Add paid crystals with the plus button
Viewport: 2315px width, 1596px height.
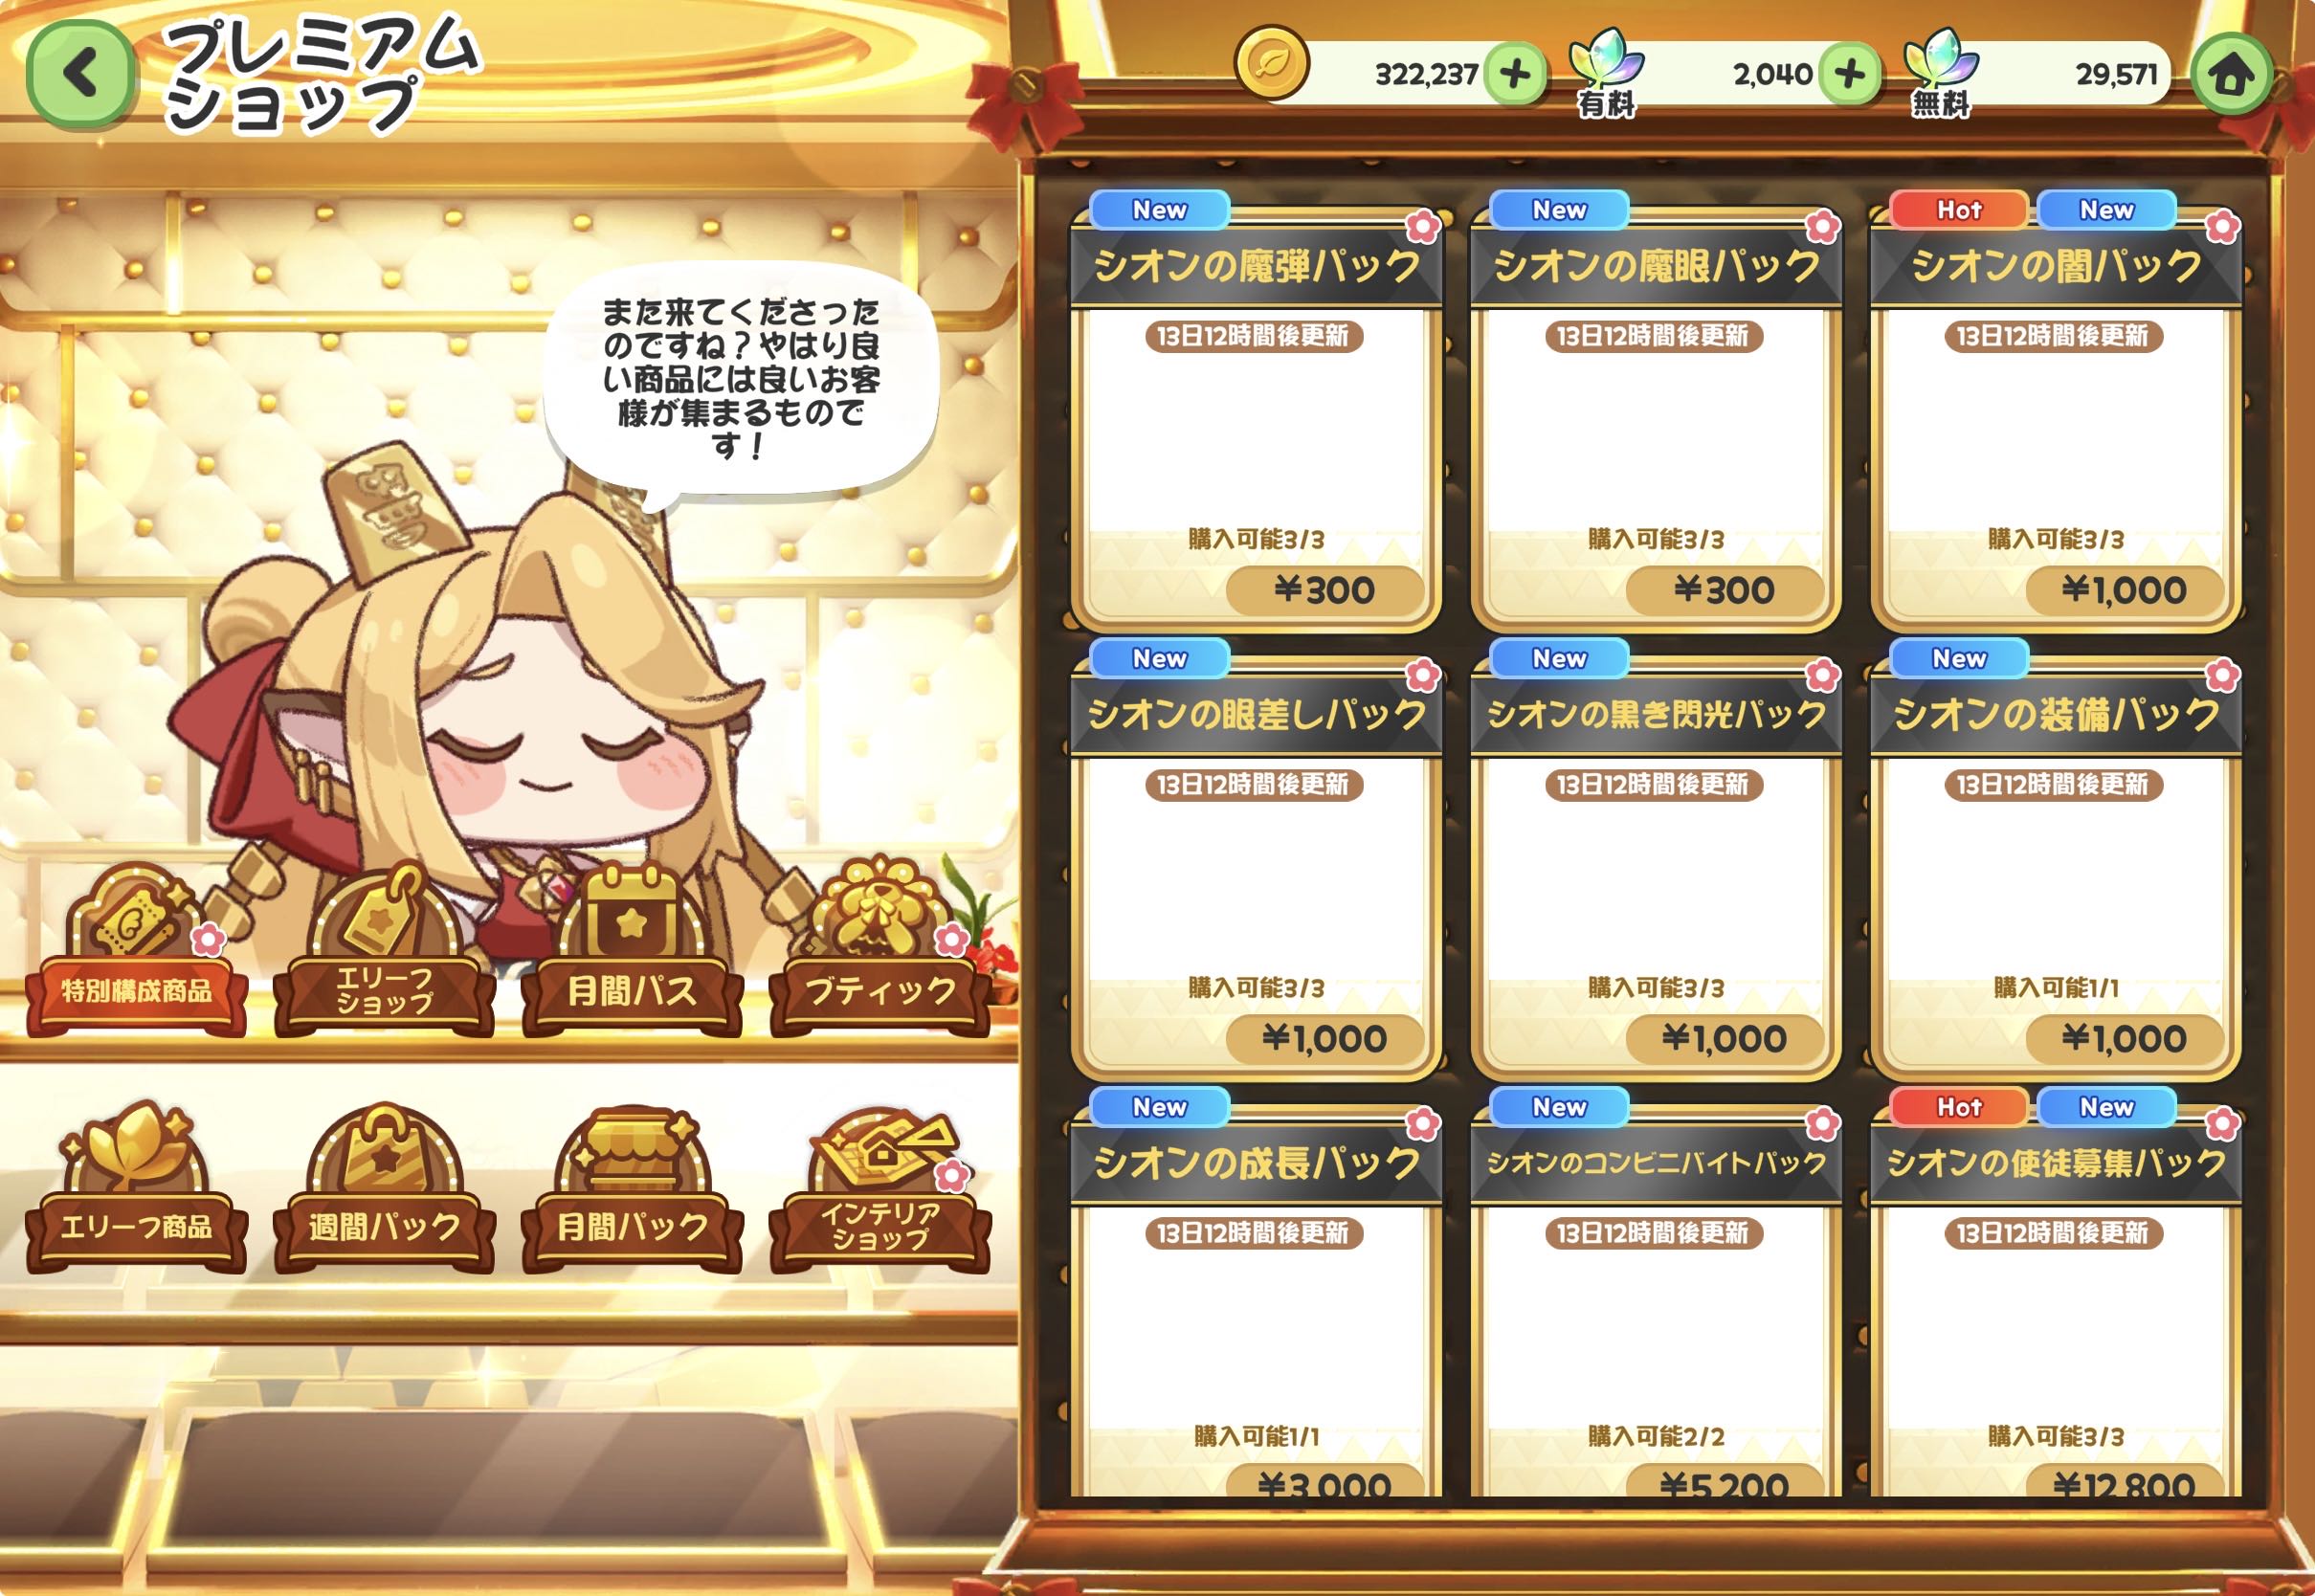[1850, 73]
